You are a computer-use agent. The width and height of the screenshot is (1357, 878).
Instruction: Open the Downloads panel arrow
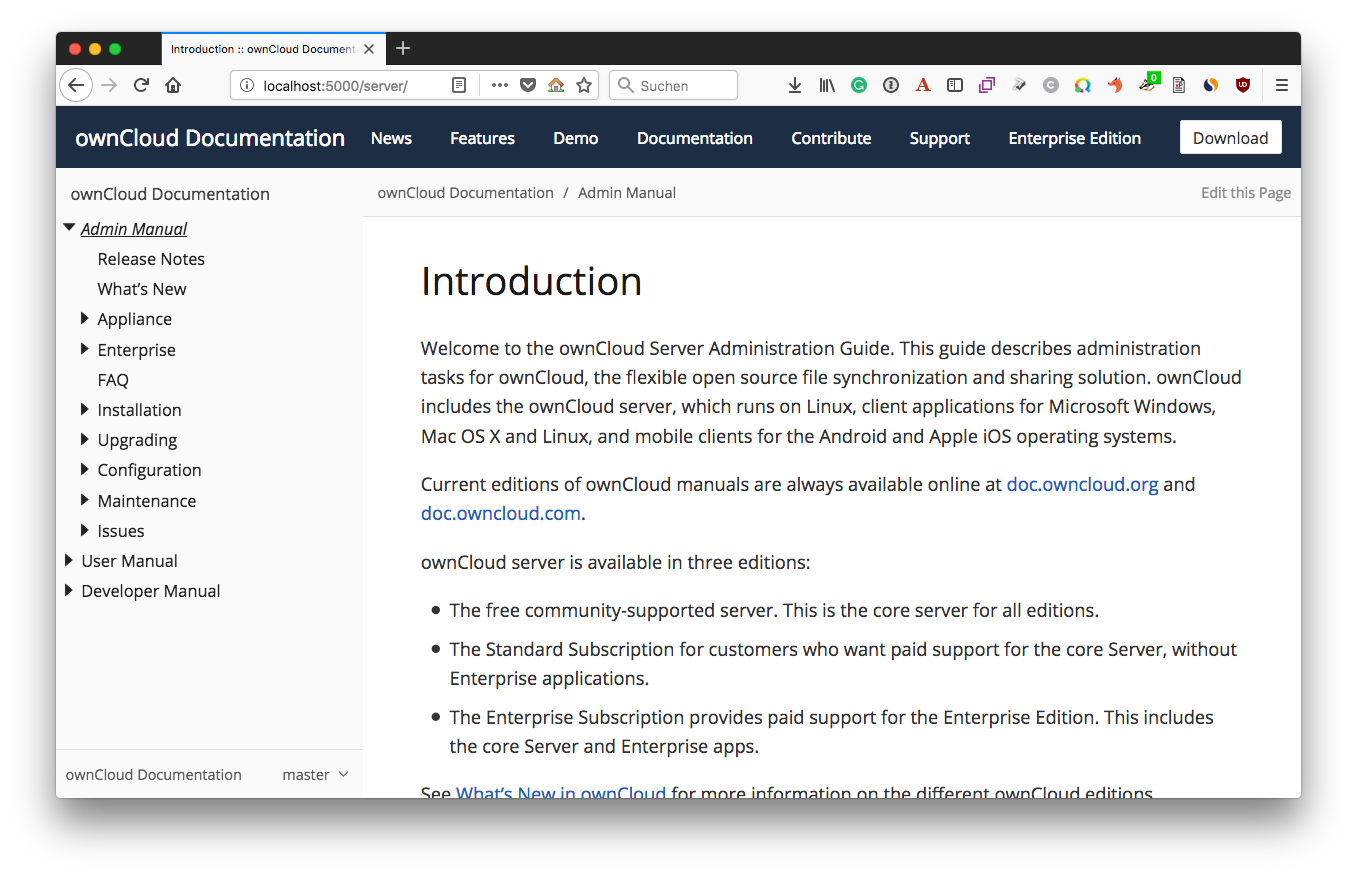click(x=795, y=86)
